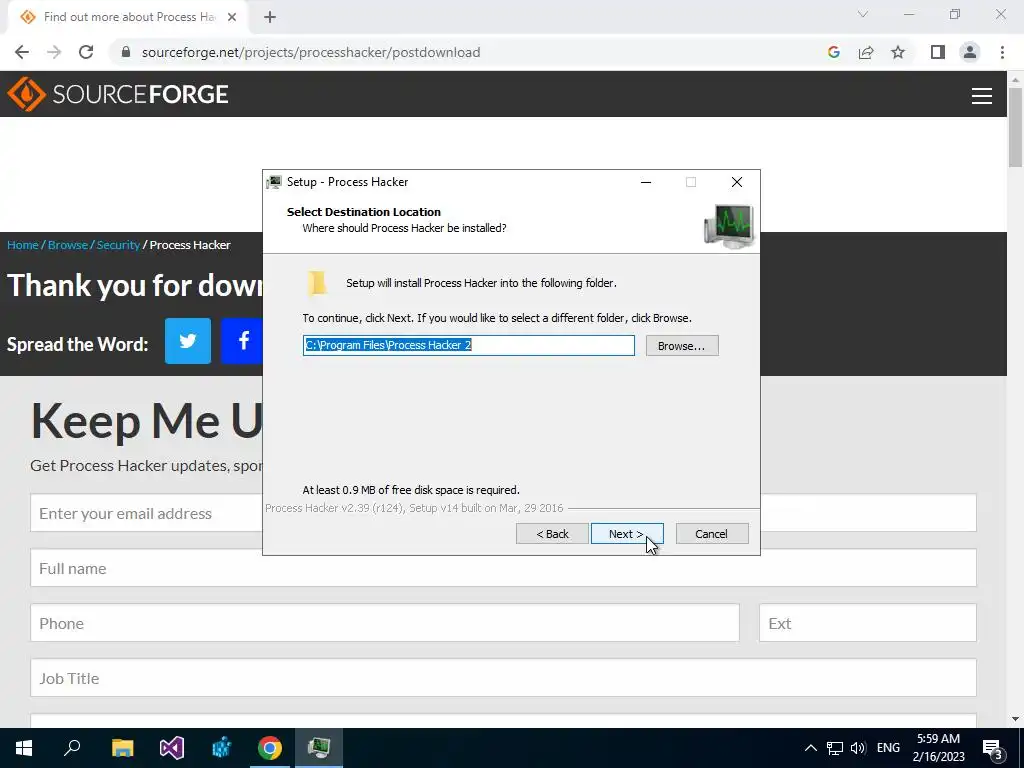Click the yellow folder icon in Setup
Image resolution: width=1024 pixels, height=768 pixels.
tap(317, 283)
